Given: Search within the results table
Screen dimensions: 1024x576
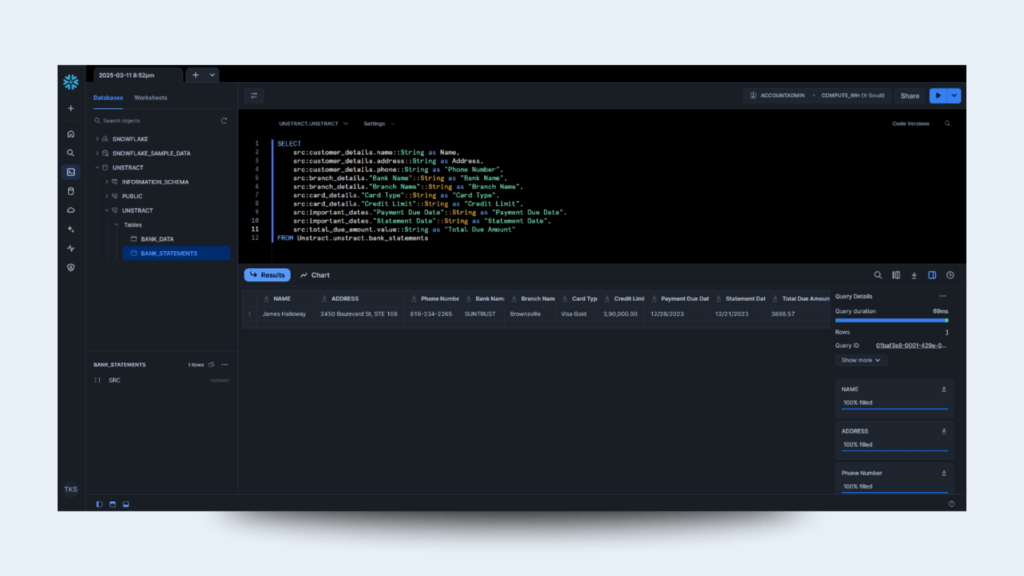Looking at the screenshot, I should [878, 275].
